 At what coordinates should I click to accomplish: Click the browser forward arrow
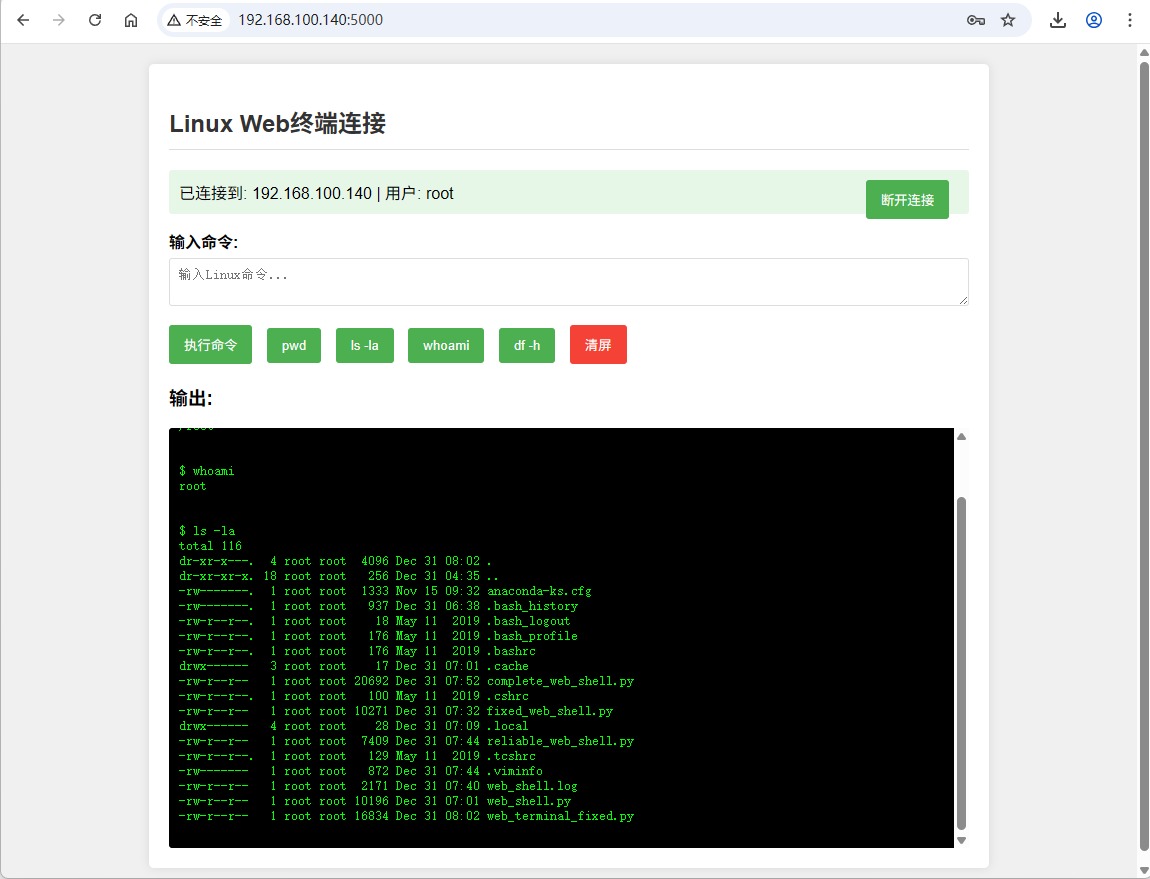(59, 20)
